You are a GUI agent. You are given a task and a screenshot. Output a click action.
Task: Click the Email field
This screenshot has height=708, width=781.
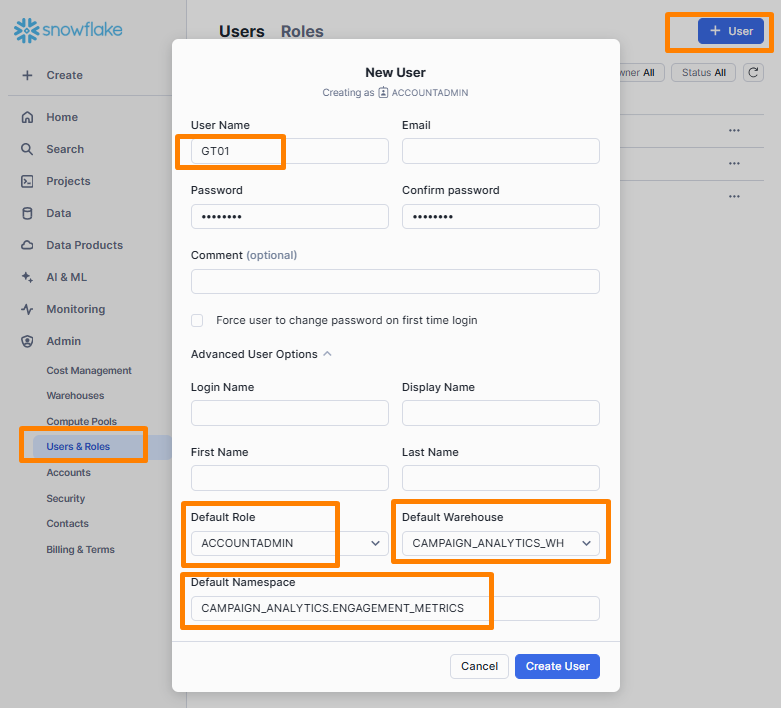[501, 151]
